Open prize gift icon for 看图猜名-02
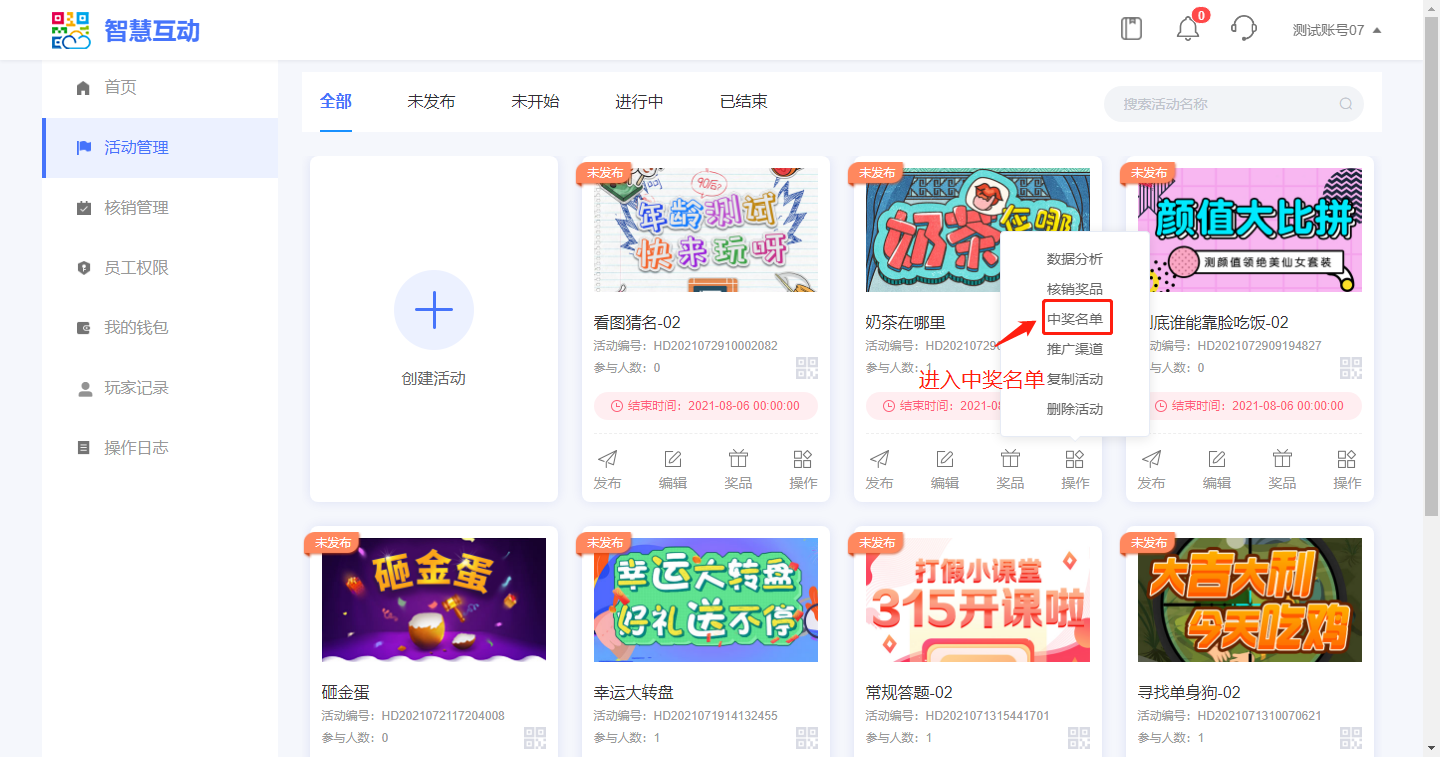 pos(738,469)
